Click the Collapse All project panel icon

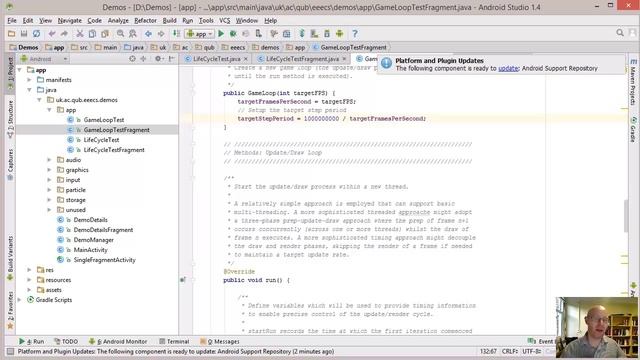tap(143, 59)
